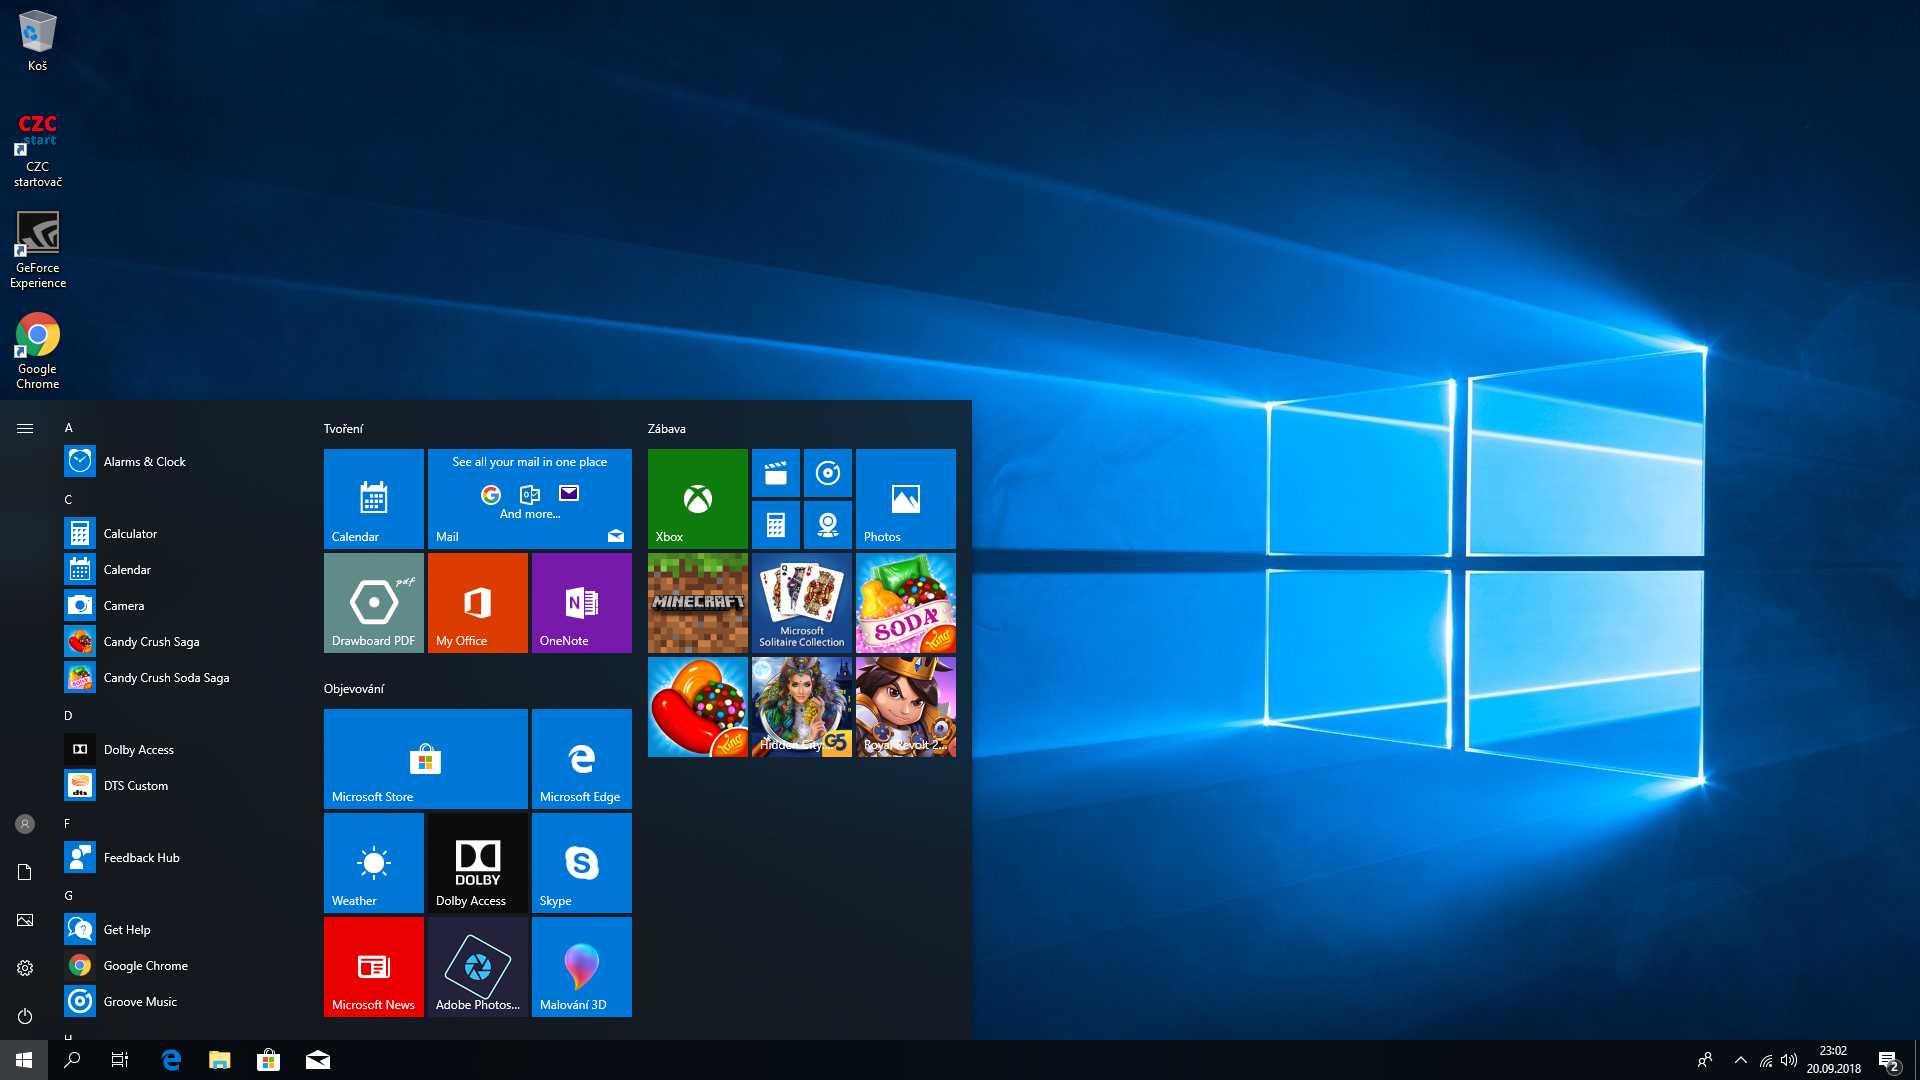Open the Action Center notifications
Image resolution: width=1920 pixels, height=1080 pixels.
click(x=1888, y=1060)
